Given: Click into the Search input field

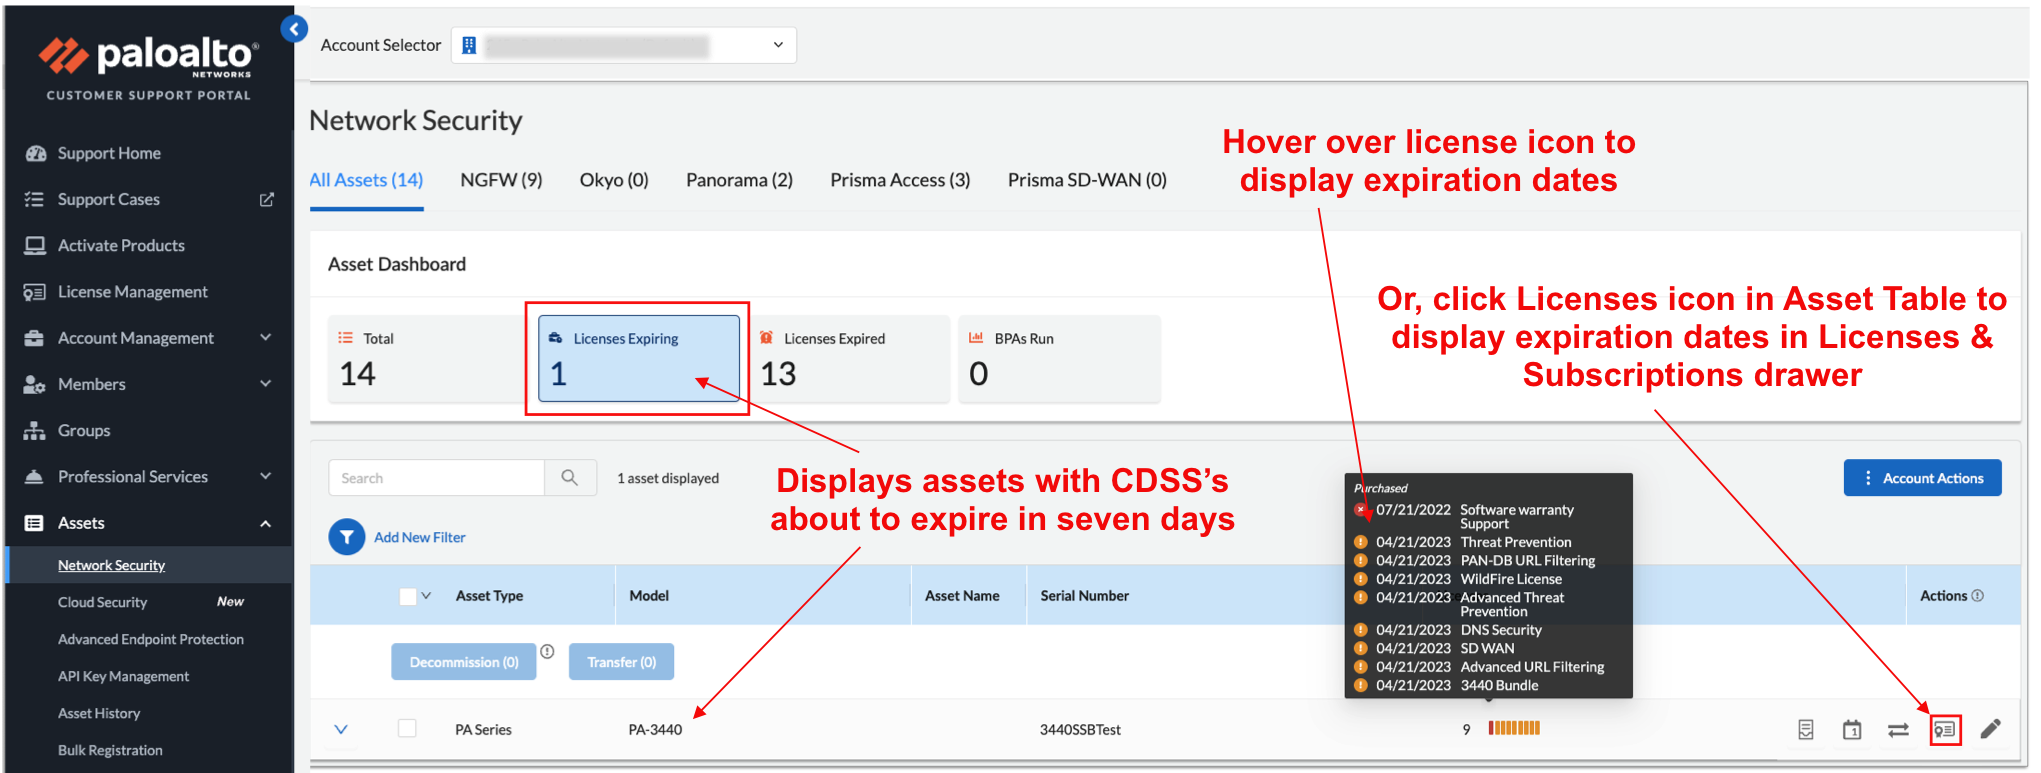Looking at the screenshot, I should click(x=436, y=478).
